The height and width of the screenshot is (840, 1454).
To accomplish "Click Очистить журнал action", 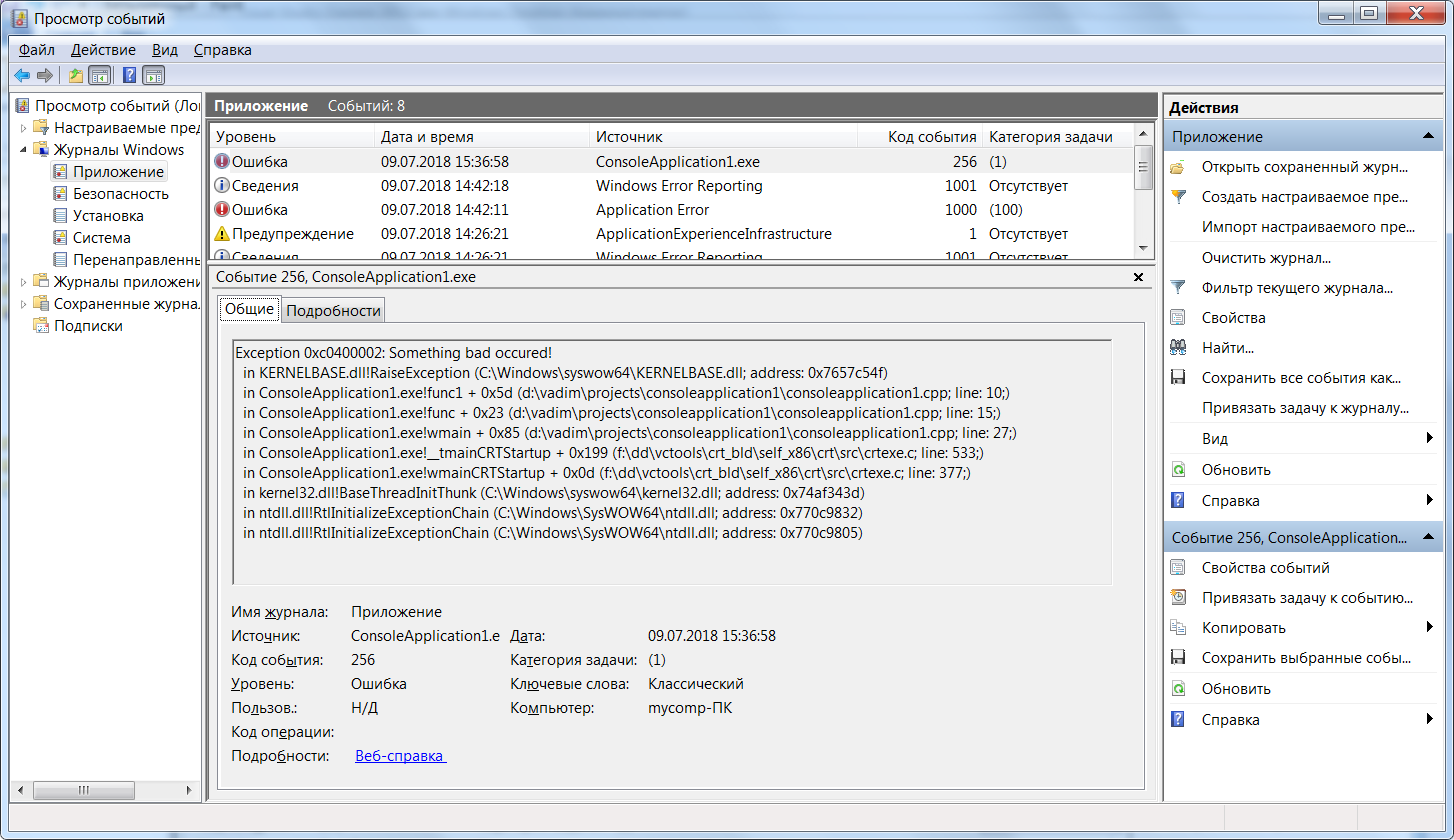I will click(1266, 258).
